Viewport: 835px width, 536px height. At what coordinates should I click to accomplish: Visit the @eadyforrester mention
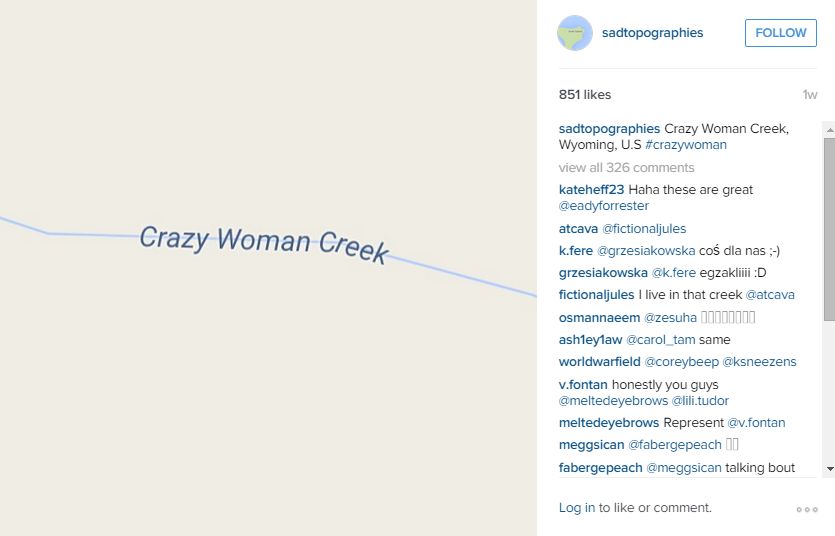click(x=604, y=206)
